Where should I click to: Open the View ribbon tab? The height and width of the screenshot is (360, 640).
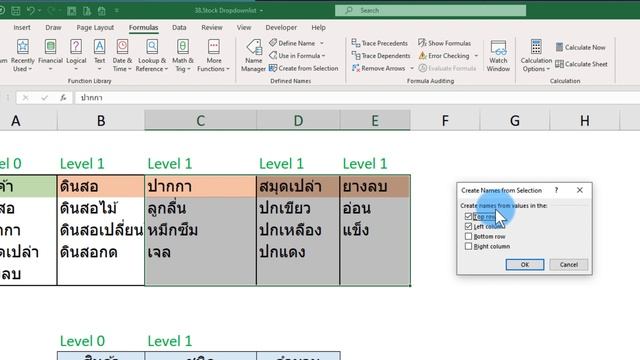244,27
